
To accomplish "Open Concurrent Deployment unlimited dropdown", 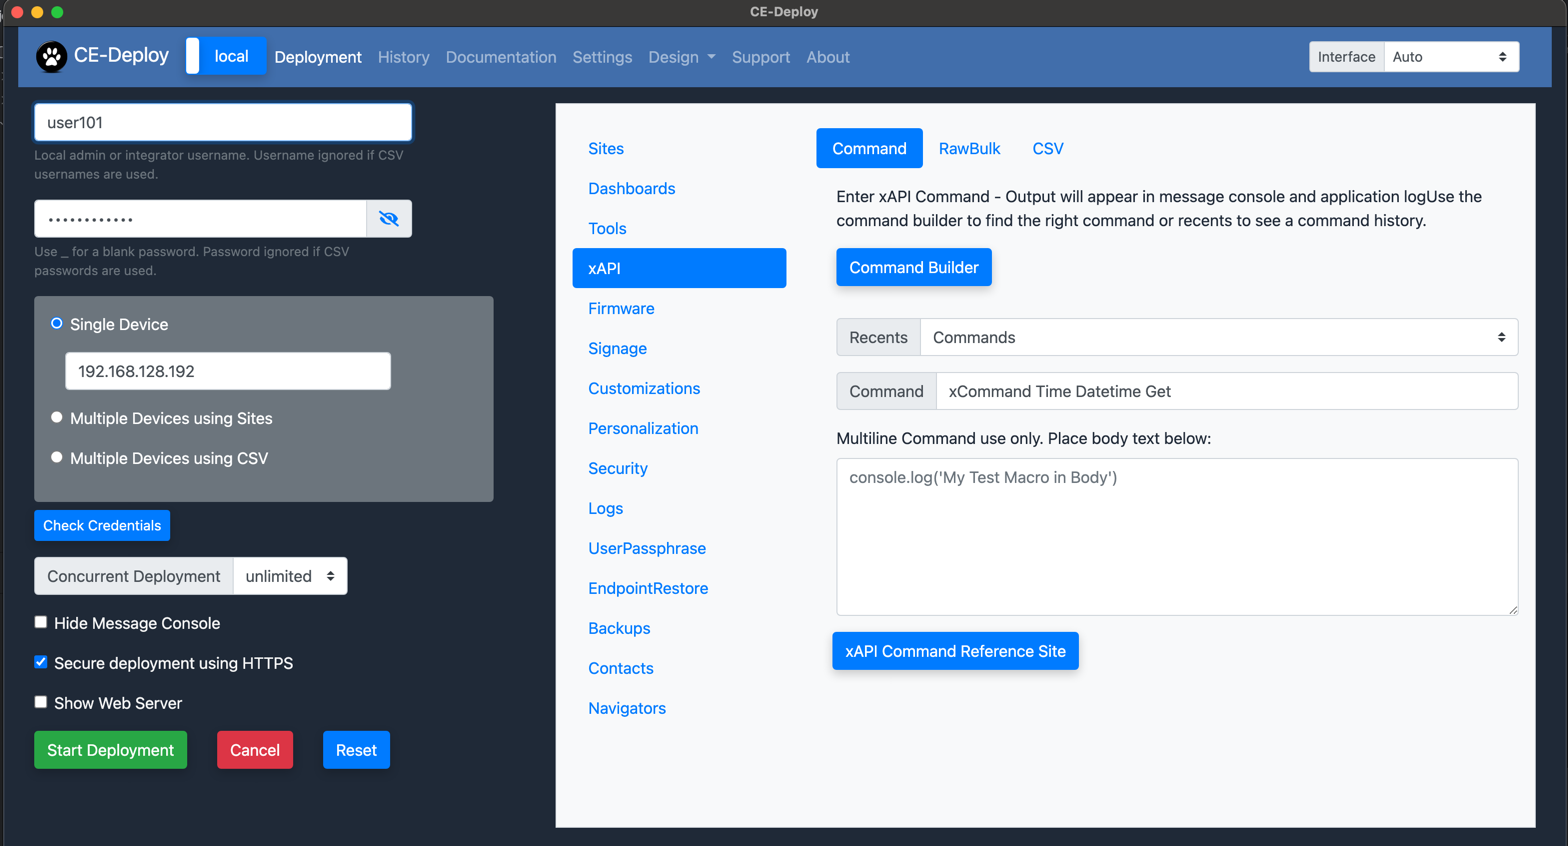I will point(290,576).
